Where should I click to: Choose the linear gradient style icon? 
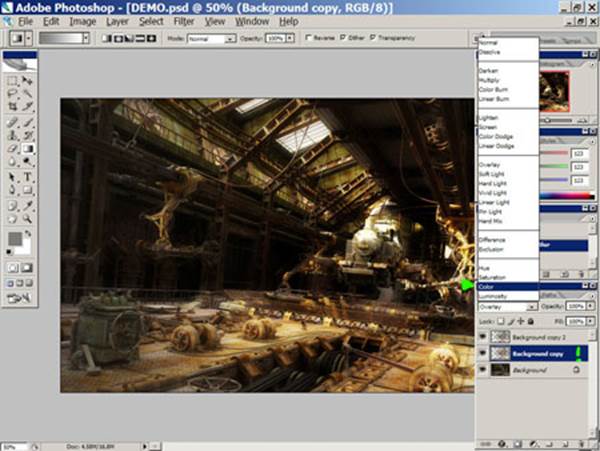[107, 38]
